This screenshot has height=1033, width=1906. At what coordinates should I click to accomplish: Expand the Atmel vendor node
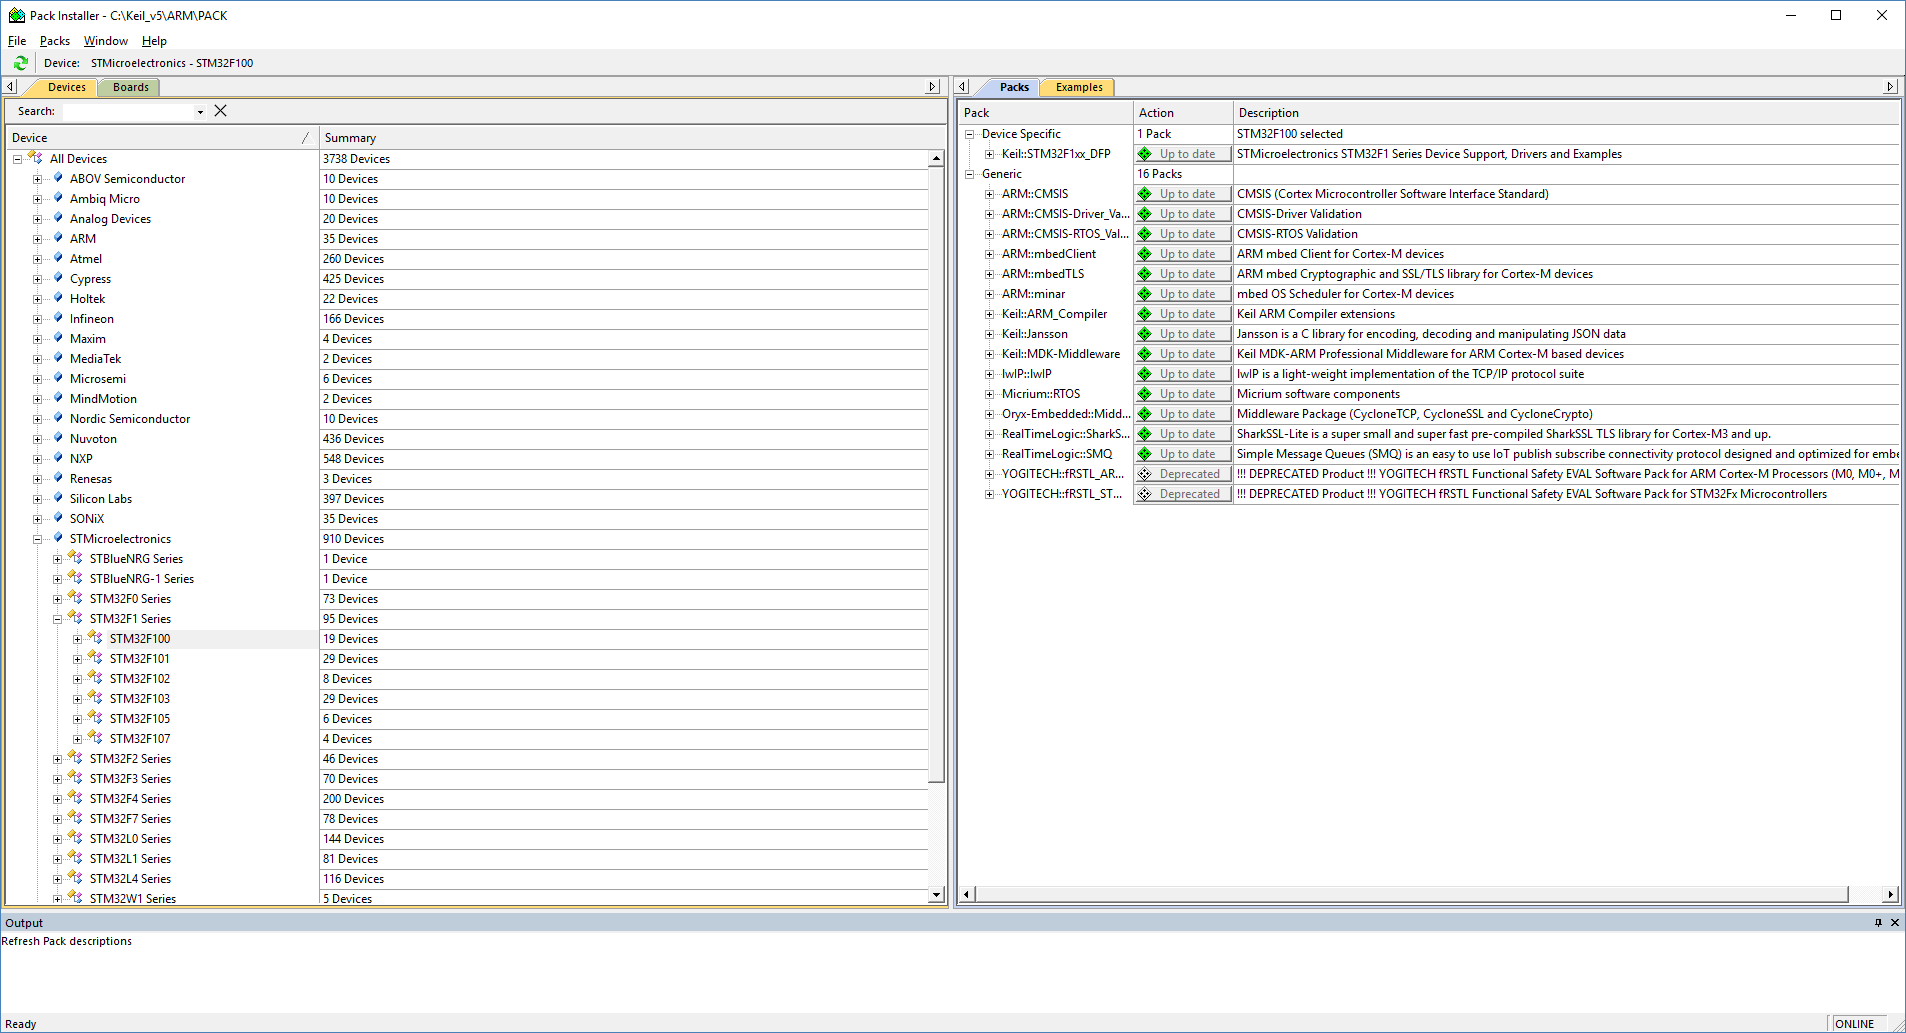point(38,259)
